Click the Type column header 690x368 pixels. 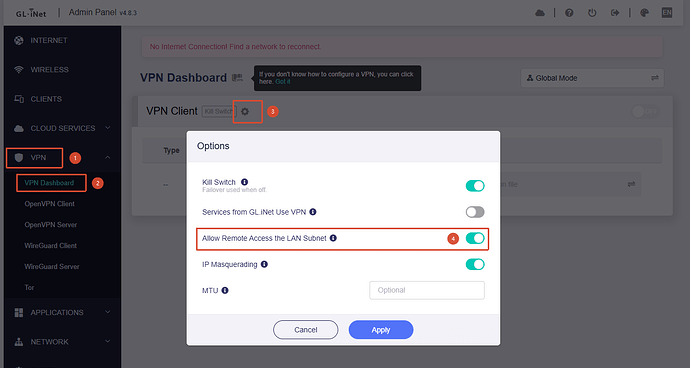[x=171, y=151]
